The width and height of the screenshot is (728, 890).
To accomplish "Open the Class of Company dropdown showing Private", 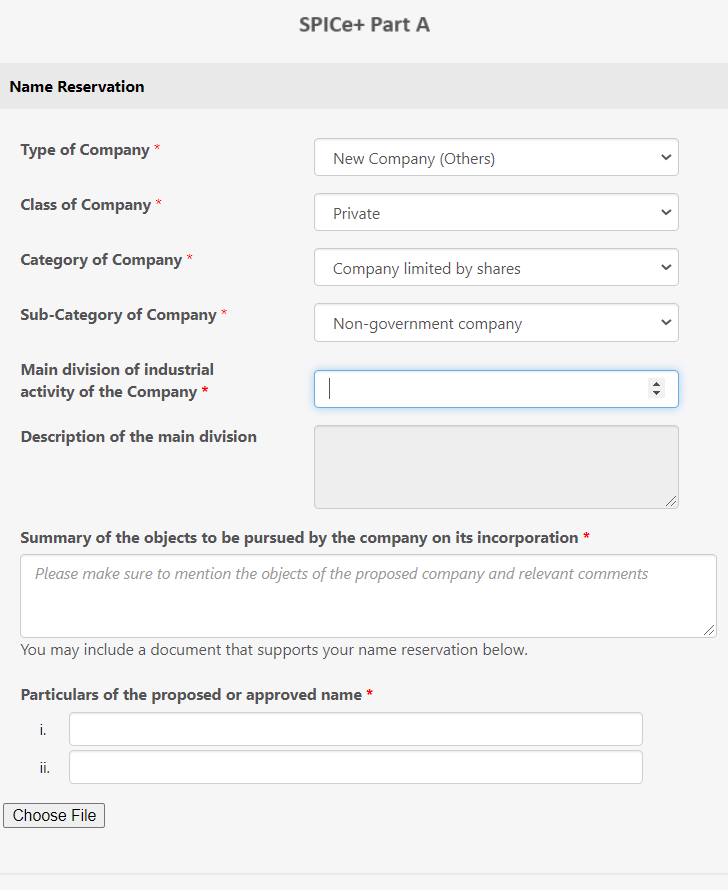I will pos(496,212).
